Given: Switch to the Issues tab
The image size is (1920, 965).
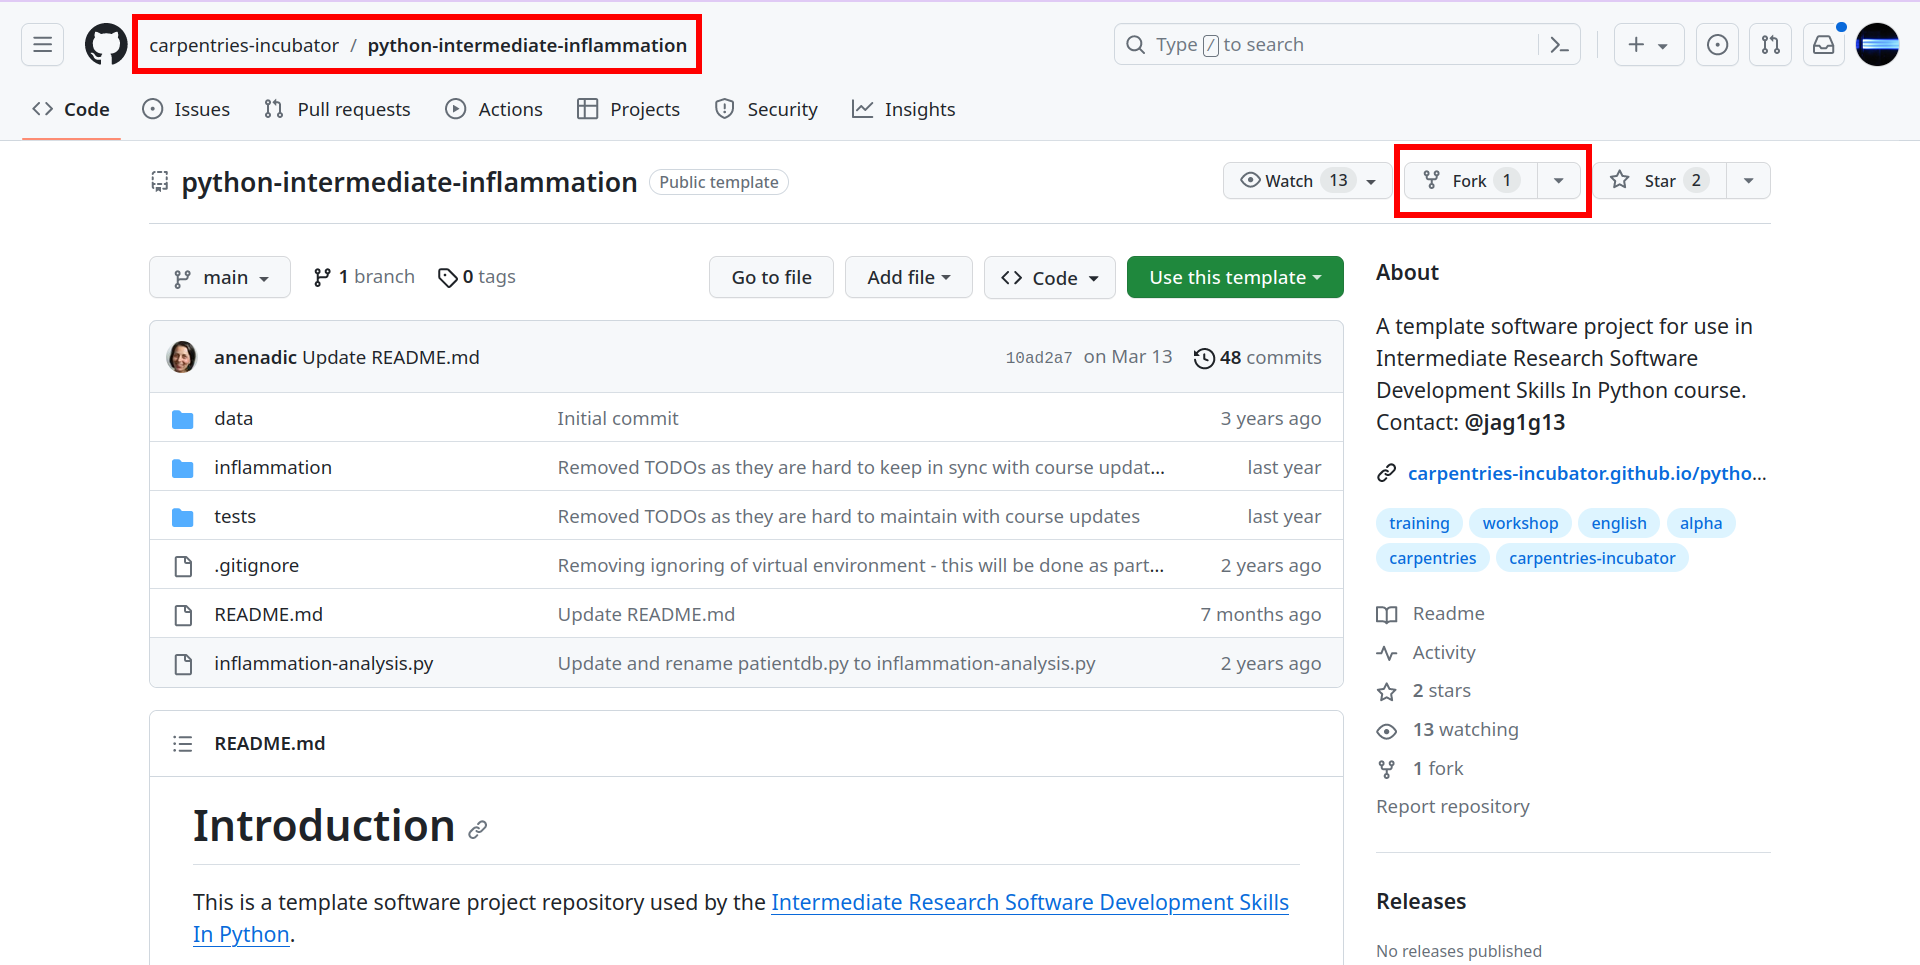Looking at the screenshot, I should pos(186,109).
